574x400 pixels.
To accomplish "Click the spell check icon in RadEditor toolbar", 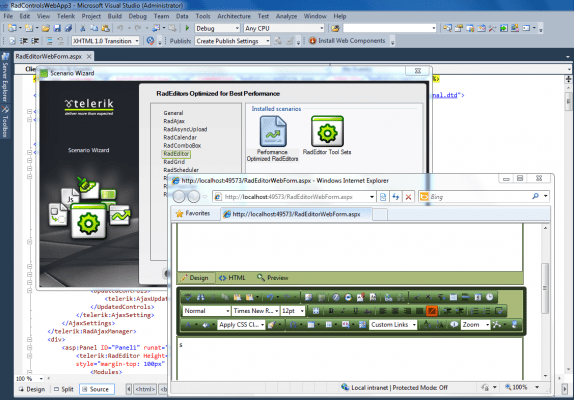I will click(188, 297).
